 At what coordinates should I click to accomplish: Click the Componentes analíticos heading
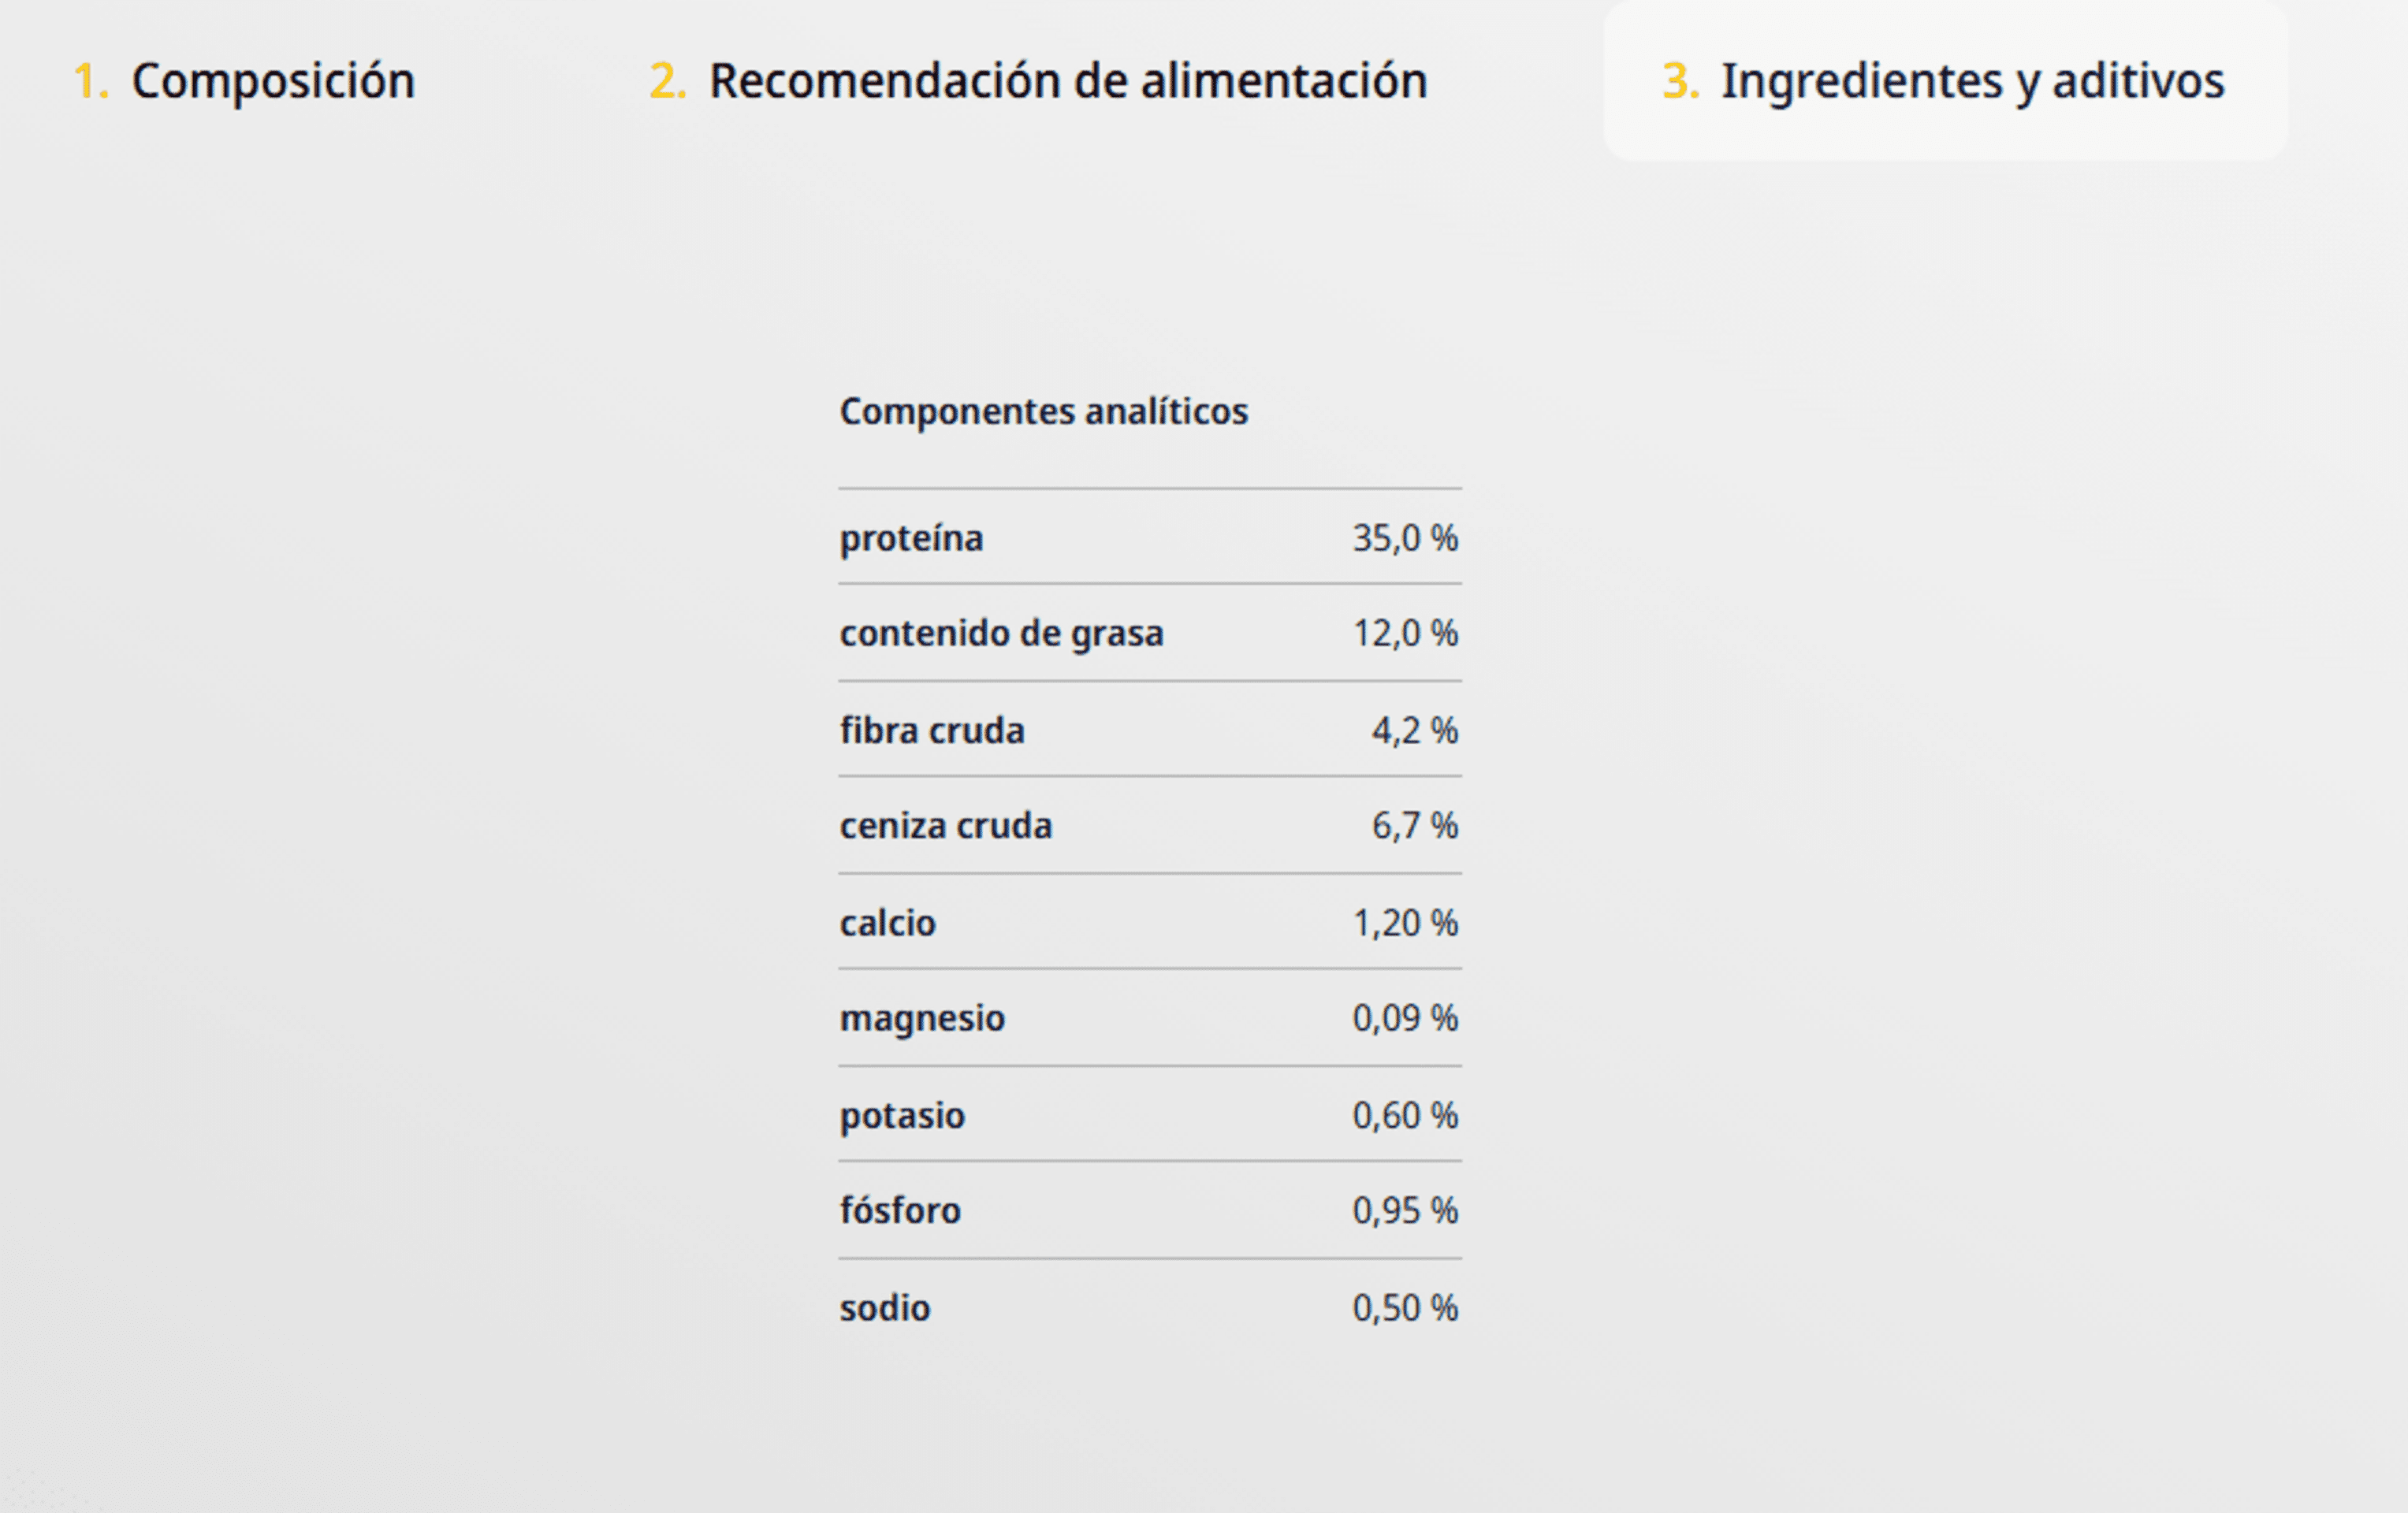(x=1044, y=412)
